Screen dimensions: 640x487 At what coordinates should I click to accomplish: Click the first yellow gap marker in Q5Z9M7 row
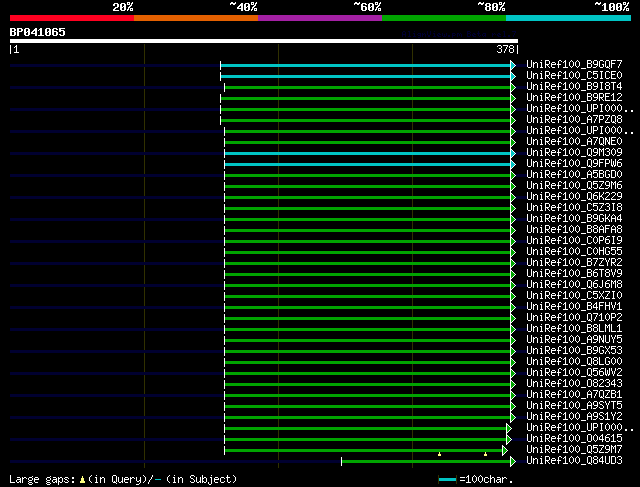coord(439,454)
